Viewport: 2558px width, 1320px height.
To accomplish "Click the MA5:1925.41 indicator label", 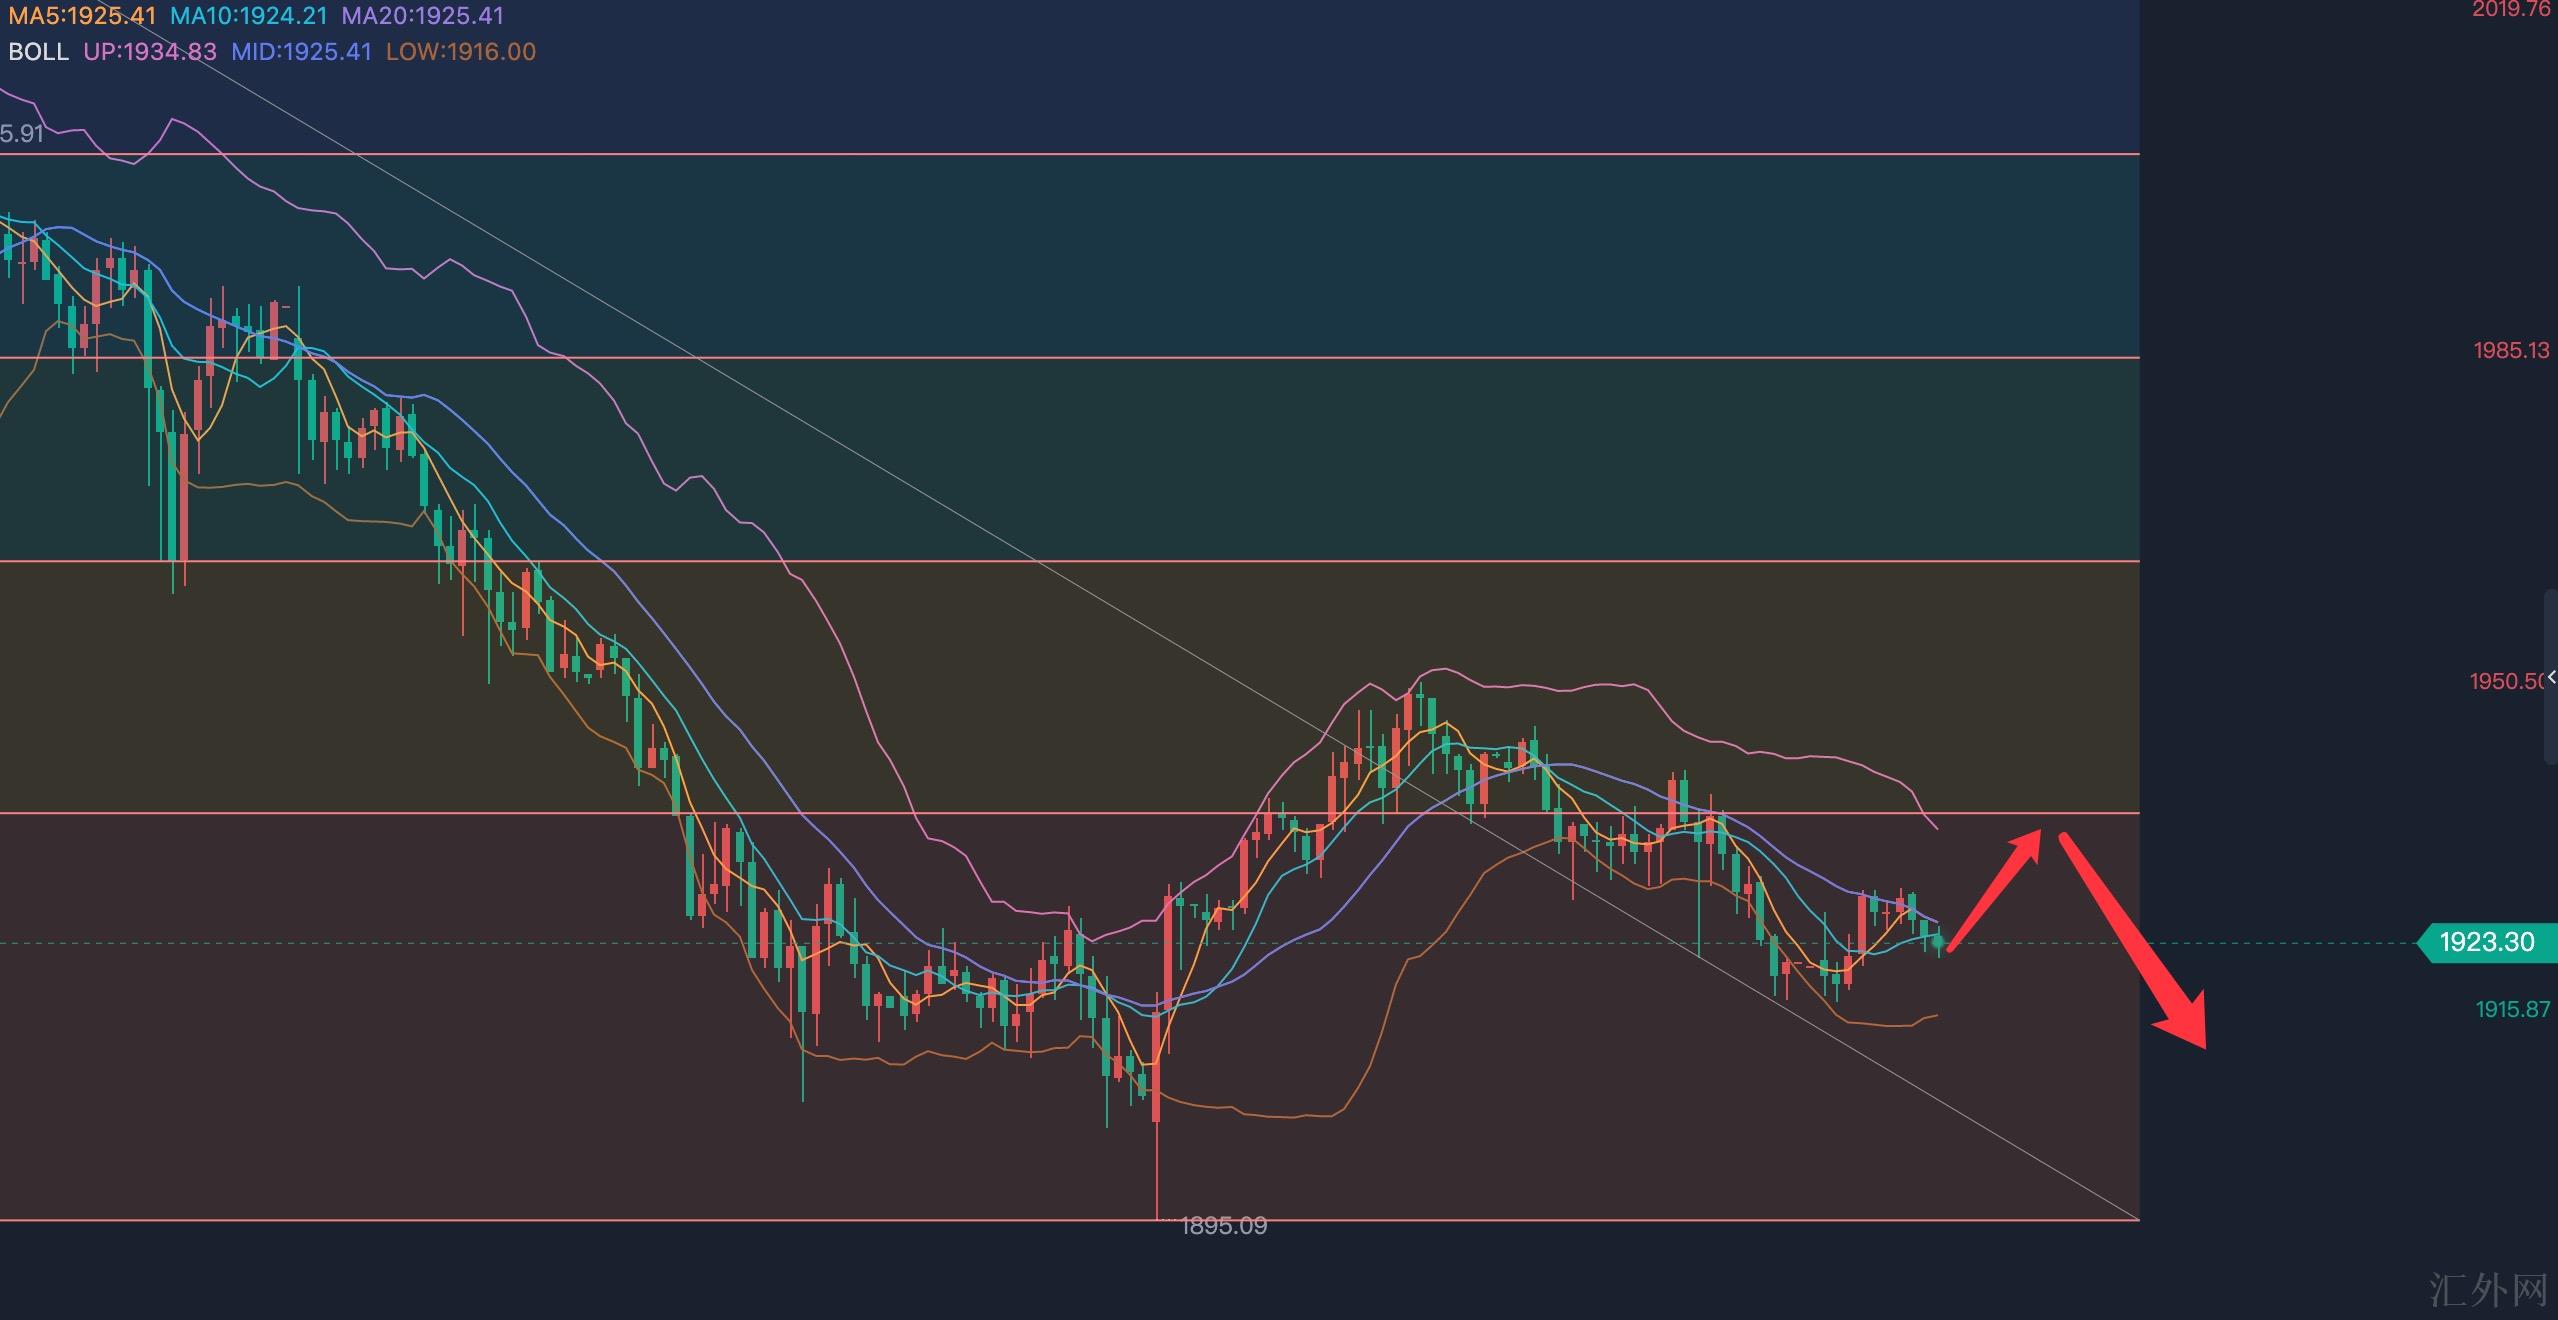I will (x=82, y=16).
